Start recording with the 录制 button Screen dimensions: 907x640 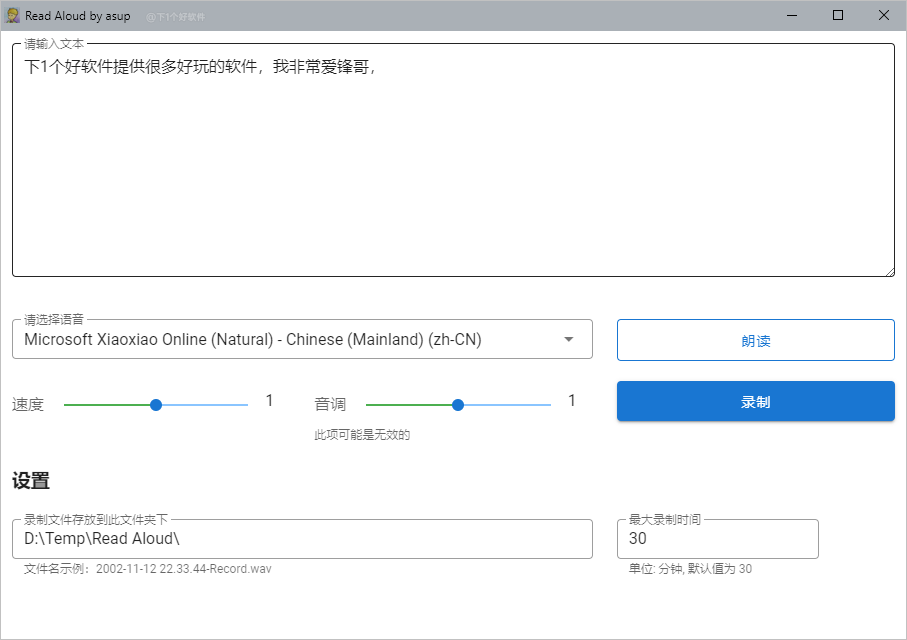tap(755, 401)
